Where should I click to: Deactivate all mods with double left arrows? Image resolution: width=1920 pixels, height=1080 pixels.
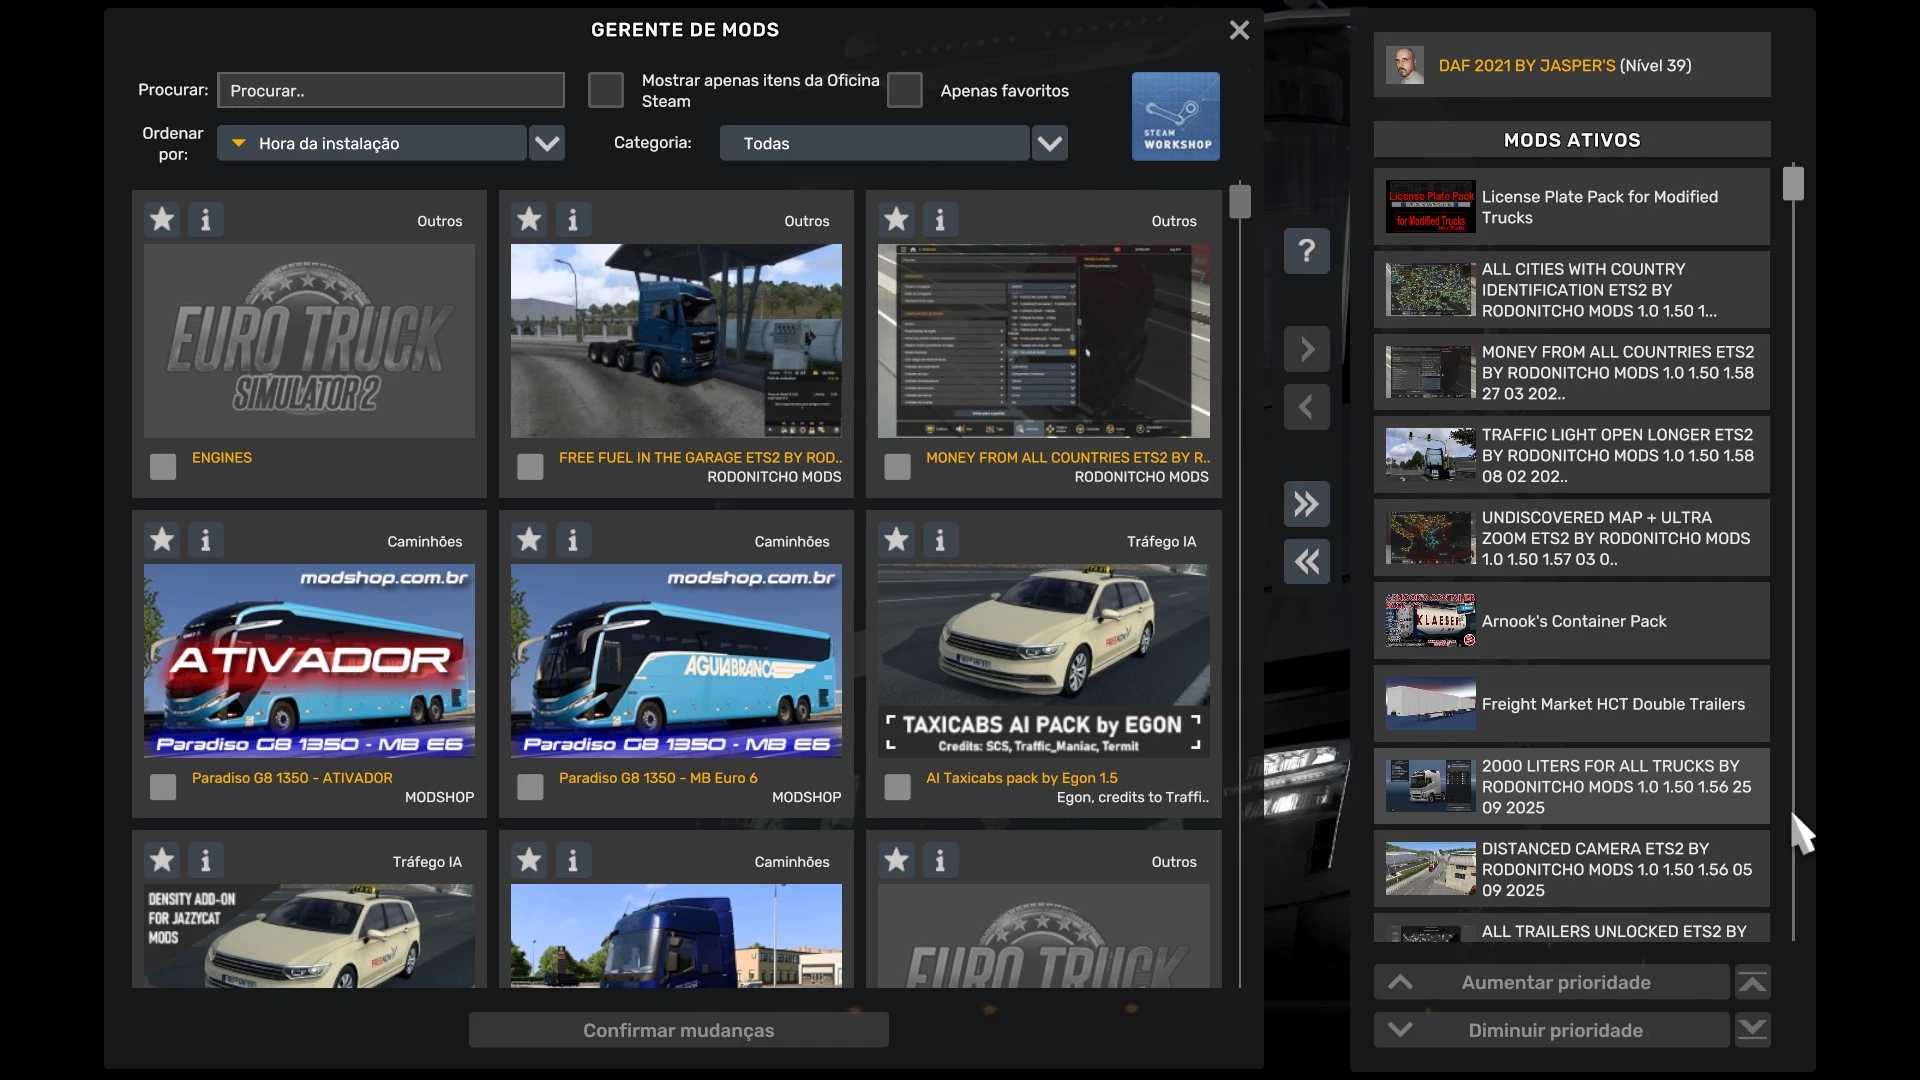[x=1306, y=562]
